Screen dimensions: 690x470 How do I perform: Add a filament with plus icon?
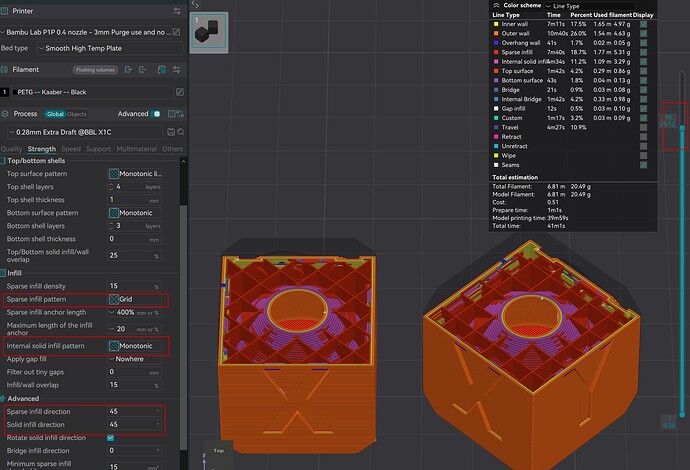coord(128,70)
